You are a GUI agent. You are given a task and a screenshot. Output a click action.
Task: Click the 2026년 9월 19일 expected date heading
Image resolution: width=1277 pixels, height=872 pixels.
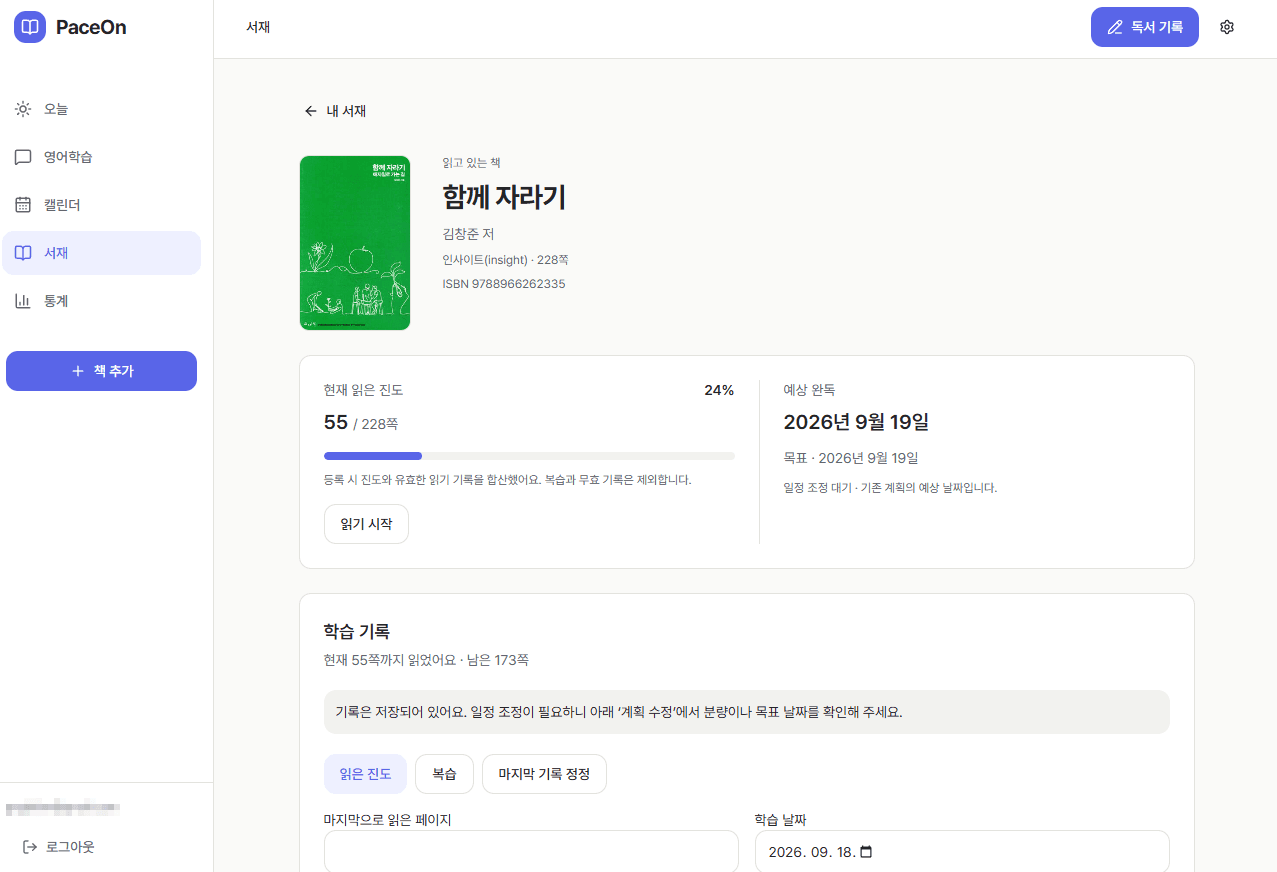coord(856,422)
